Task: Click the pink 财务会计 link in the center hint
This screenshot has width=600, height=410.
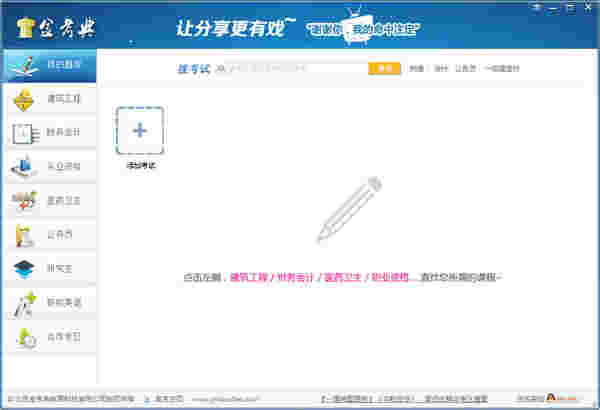Action: click(x=295, y=277)
